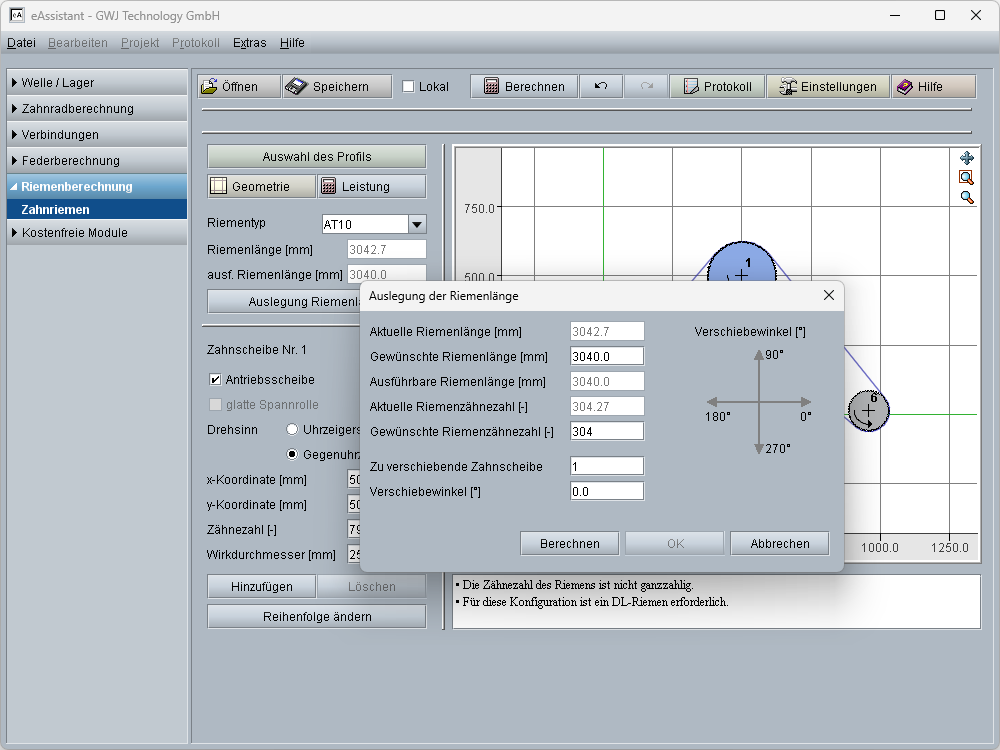Enable the Lokal checkbox
Screen dimensions: 1000x750
tap(408, 87)
